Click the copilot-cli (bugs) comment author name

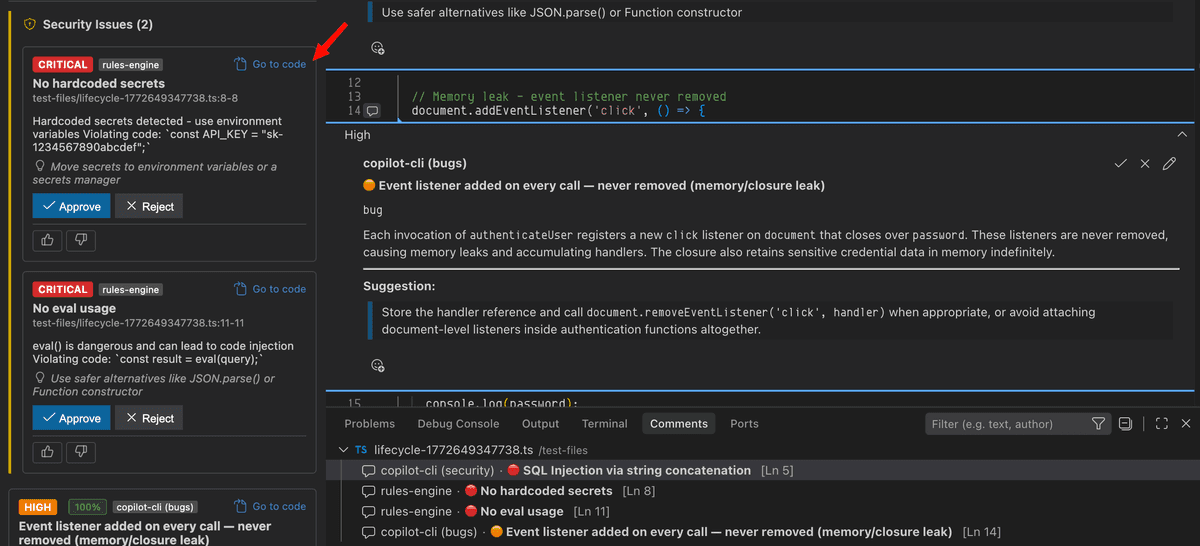coord(415,163)
